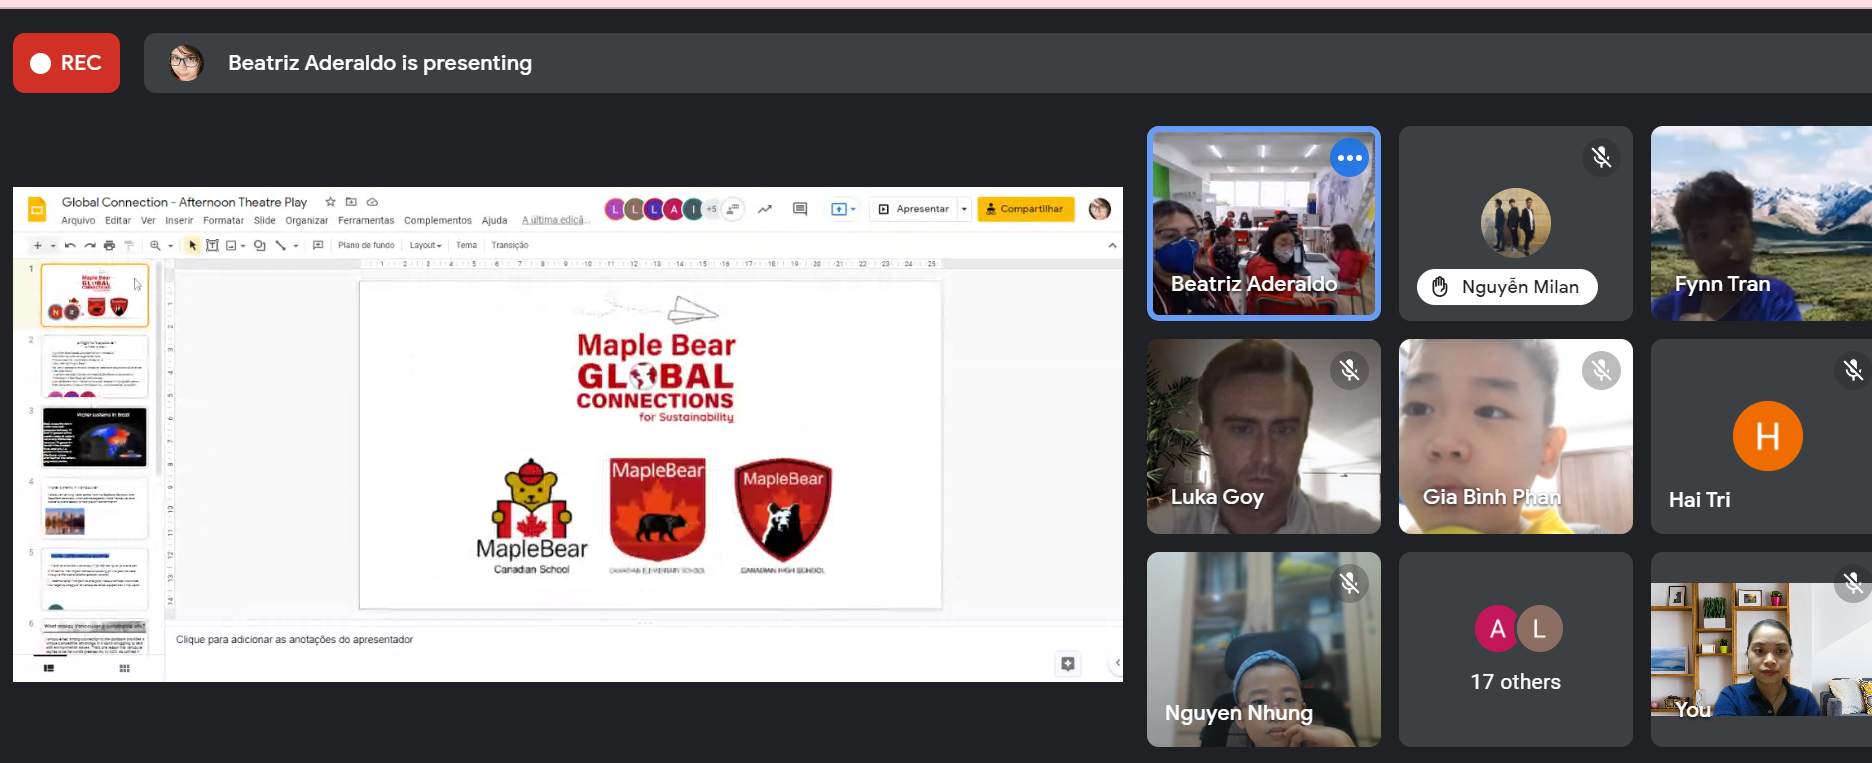Open the Google account avatar
This screenshot has height=763, width=1872.
(1099, 209)
